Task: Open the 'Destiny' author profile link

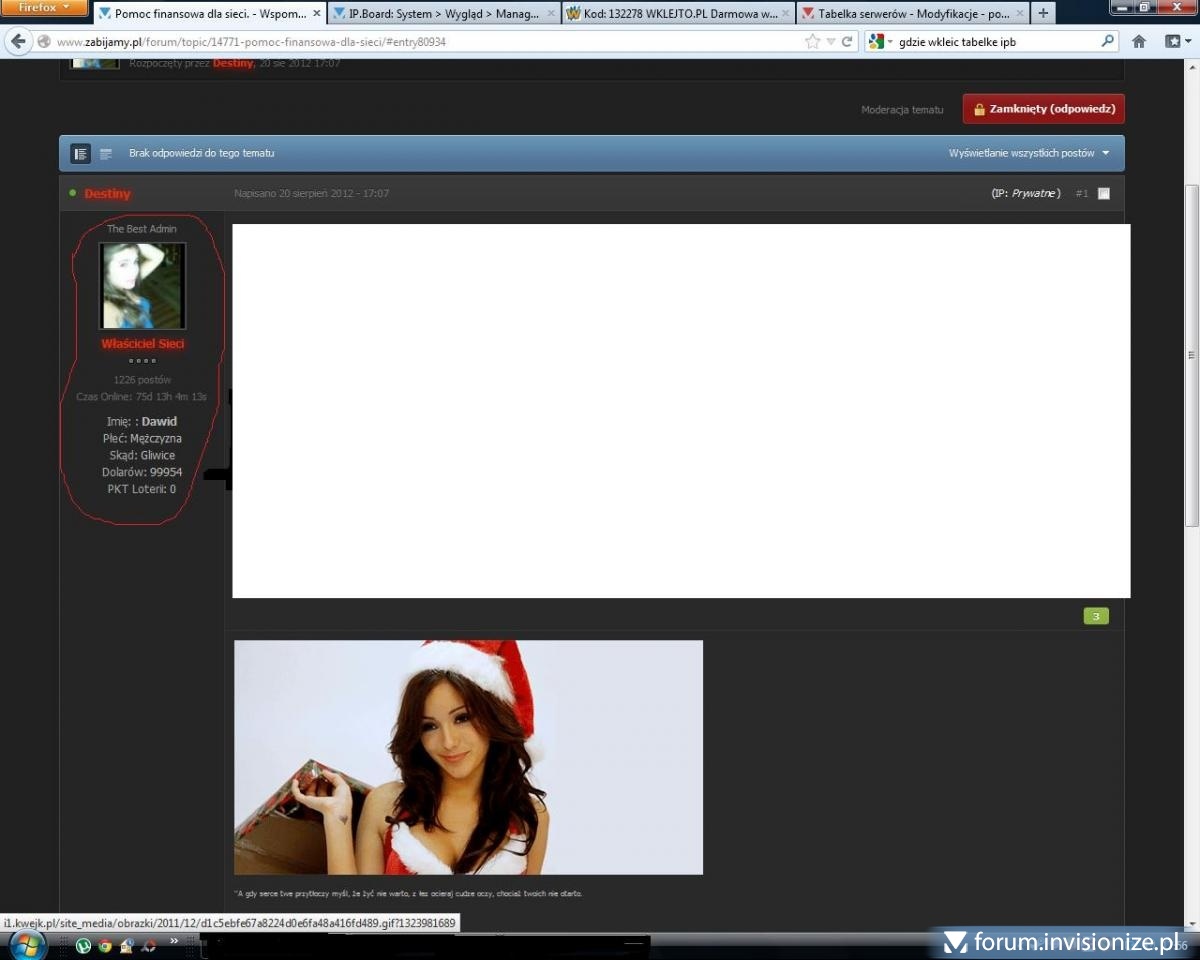Action: [x=107, y=194]
